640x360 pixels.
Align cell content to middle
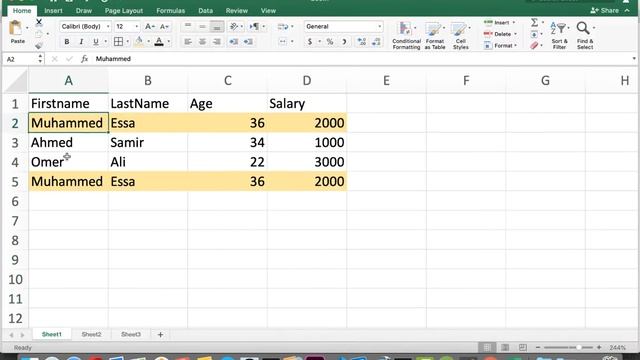pyautogui.click(x=202, y=27)
